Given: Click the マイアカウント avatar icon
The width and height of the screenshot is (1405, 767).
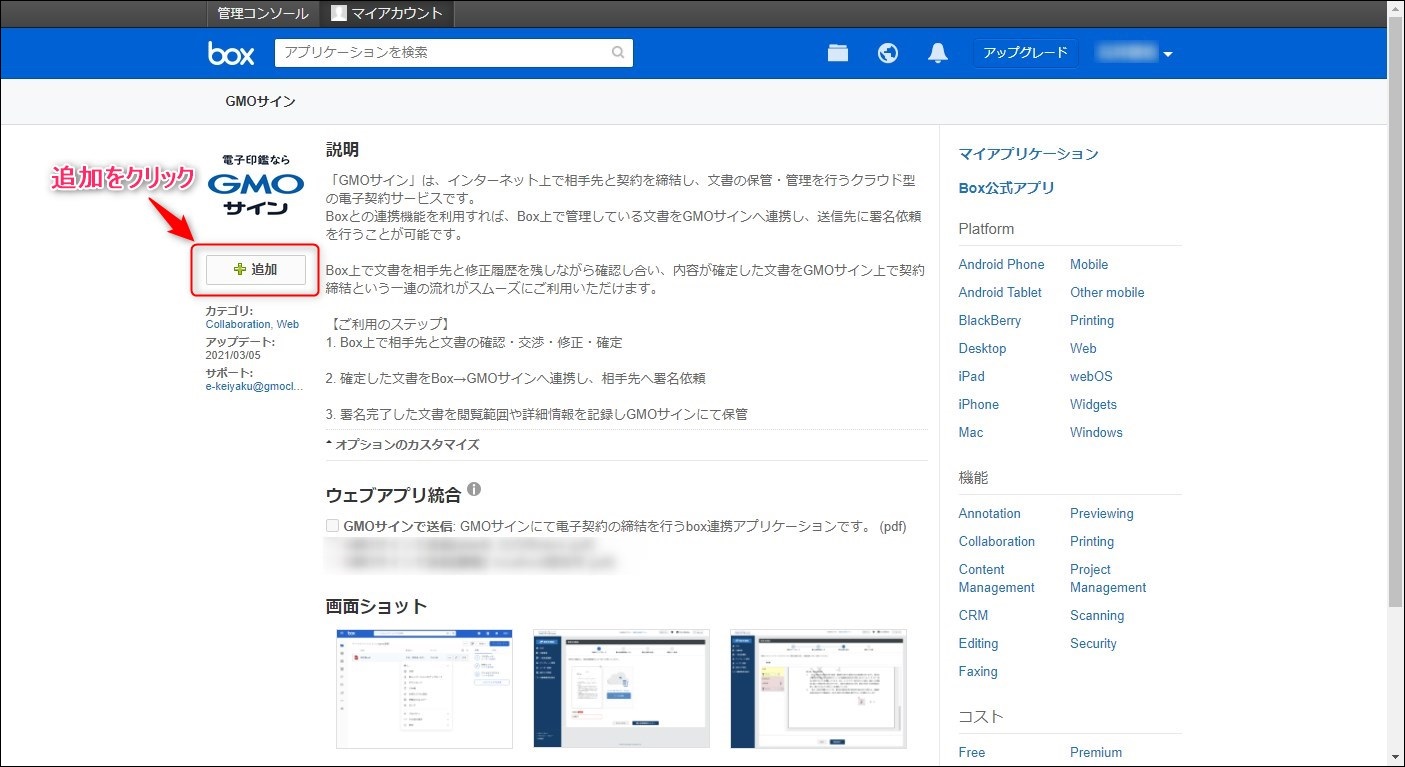Looking at the screenshot, I should (x=339, y=13).
